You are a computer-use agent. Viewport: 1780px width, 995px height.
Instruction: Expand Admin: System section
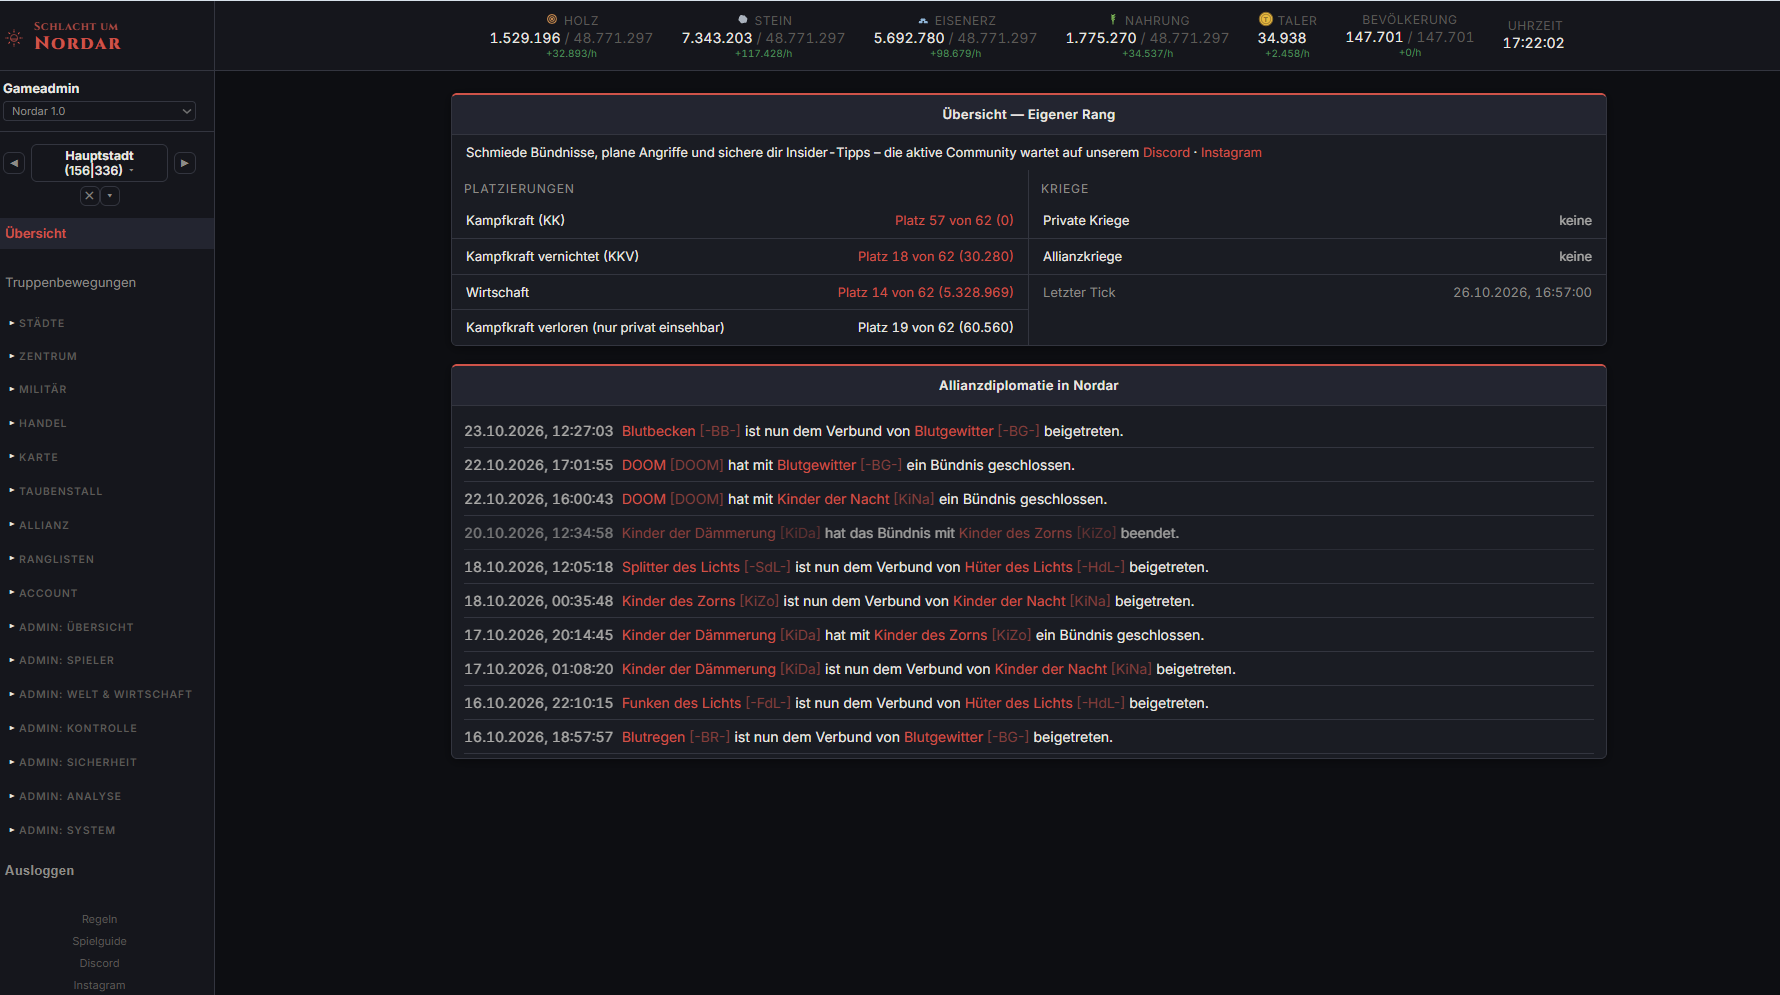[62, 830]
